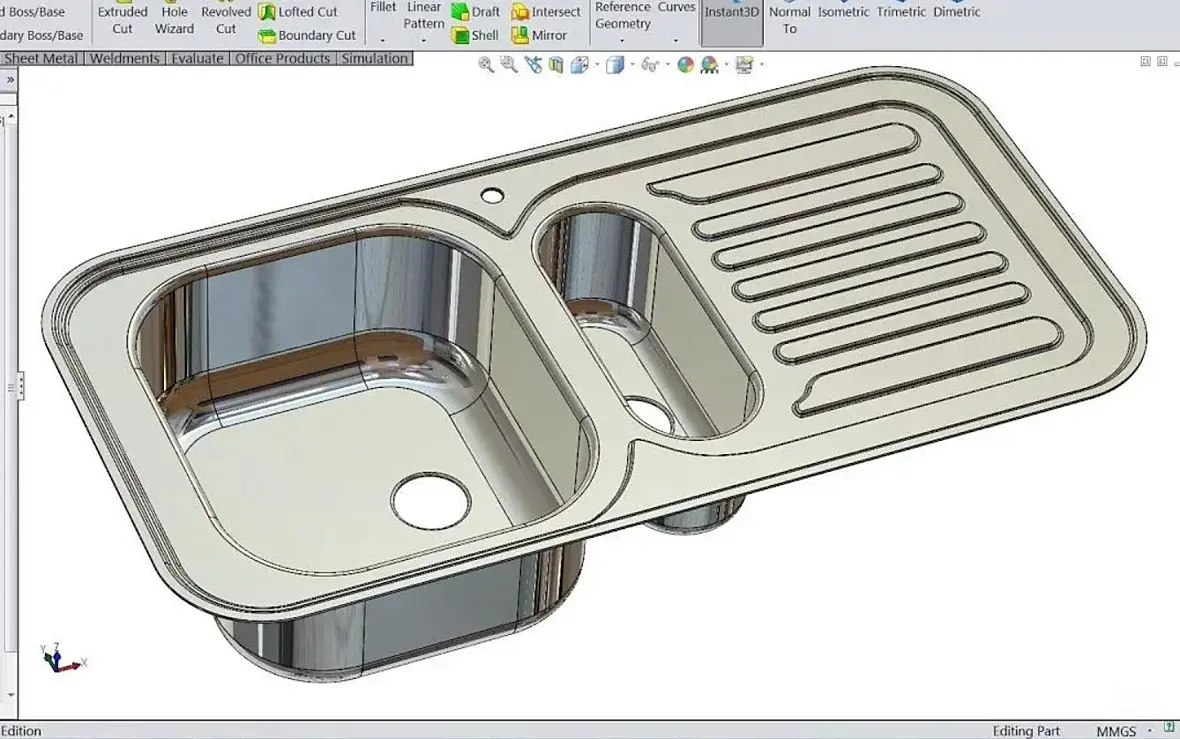Open the Simulation tab
This screenshot has width=1180, height=739.
point(374,59)
